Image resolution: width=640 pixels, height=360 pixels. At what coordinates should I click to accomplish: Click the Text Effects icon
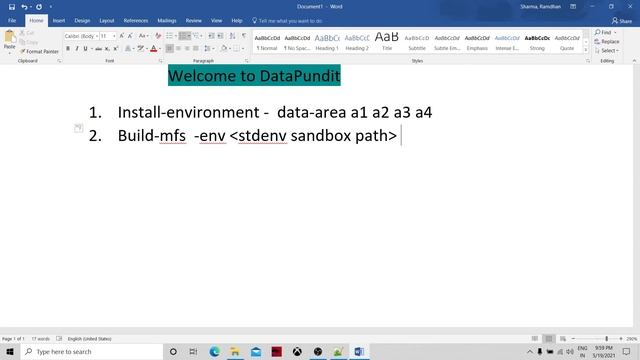128,49
